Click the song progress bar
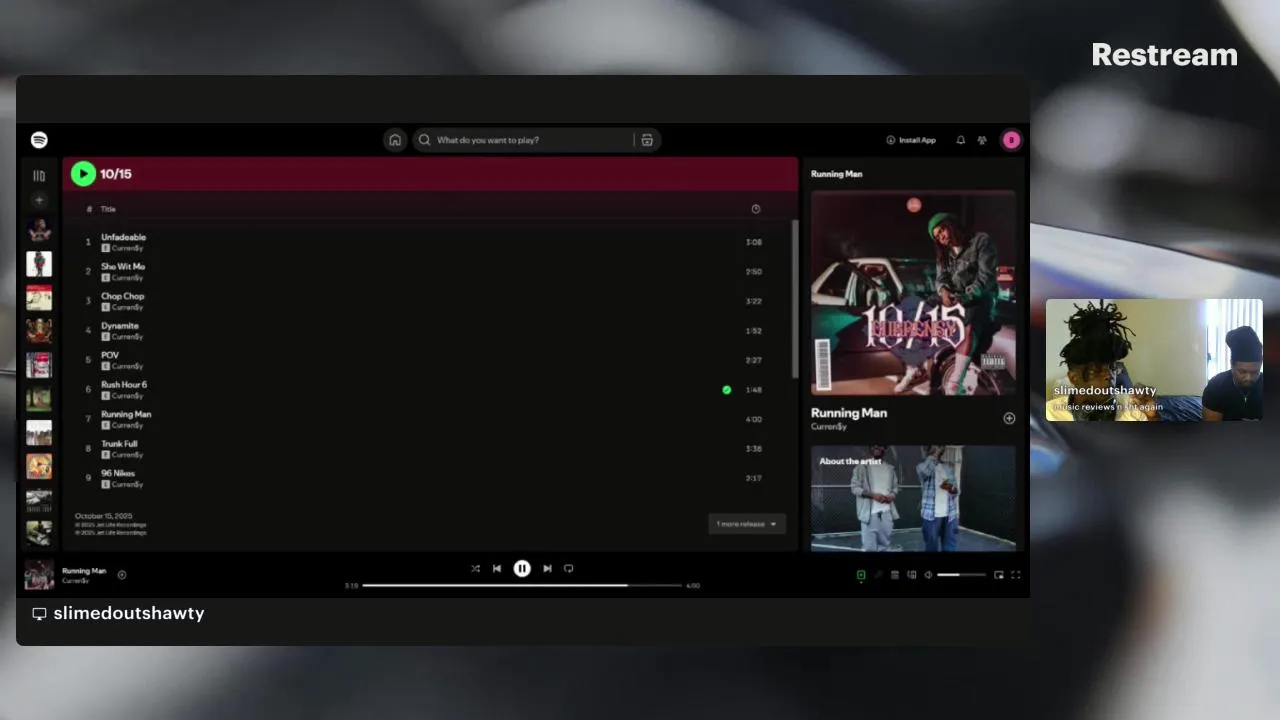The height and width of the screenshot is (720, 1280). point(522,585)
